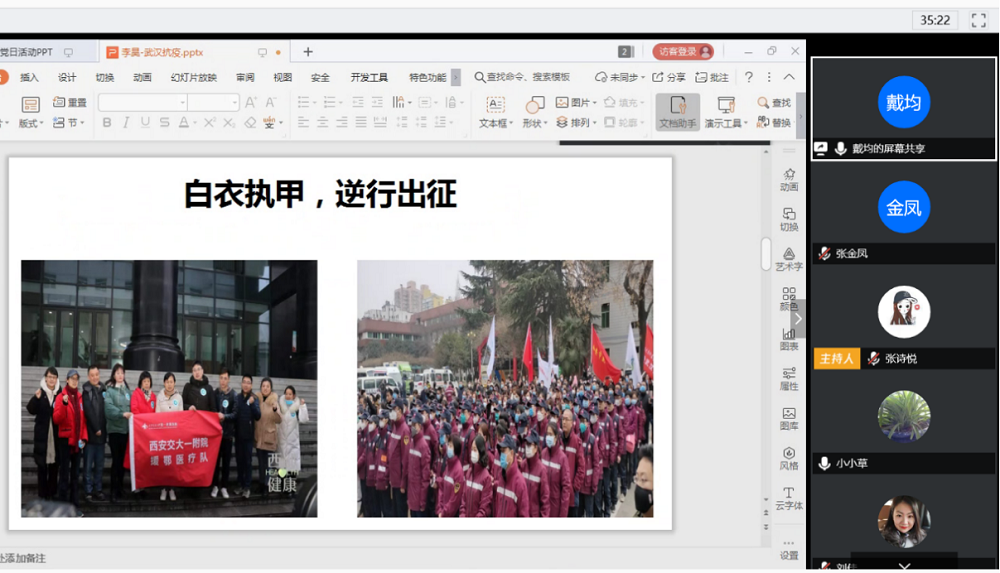The image size is (1000, 573).
Task: Click the vertical scrollbar thumb of the slide
Action: click(x=766, y=254)
